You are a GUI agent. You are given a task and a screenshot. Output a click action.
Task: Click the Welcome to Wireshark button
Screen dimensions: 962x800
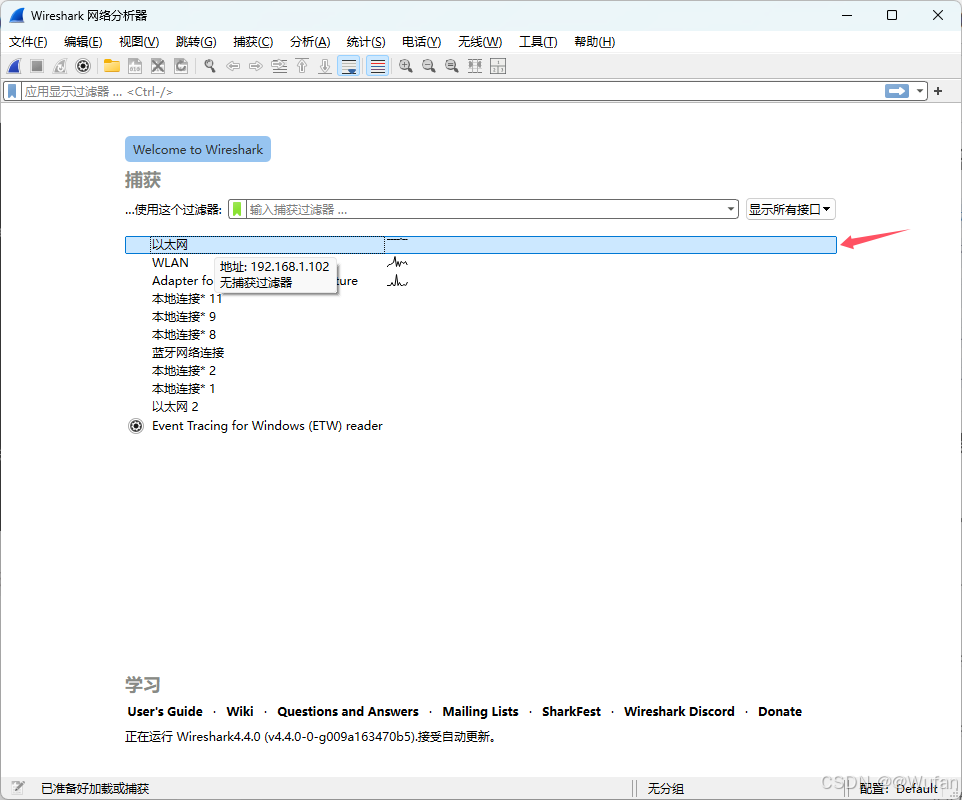(198, 149)
